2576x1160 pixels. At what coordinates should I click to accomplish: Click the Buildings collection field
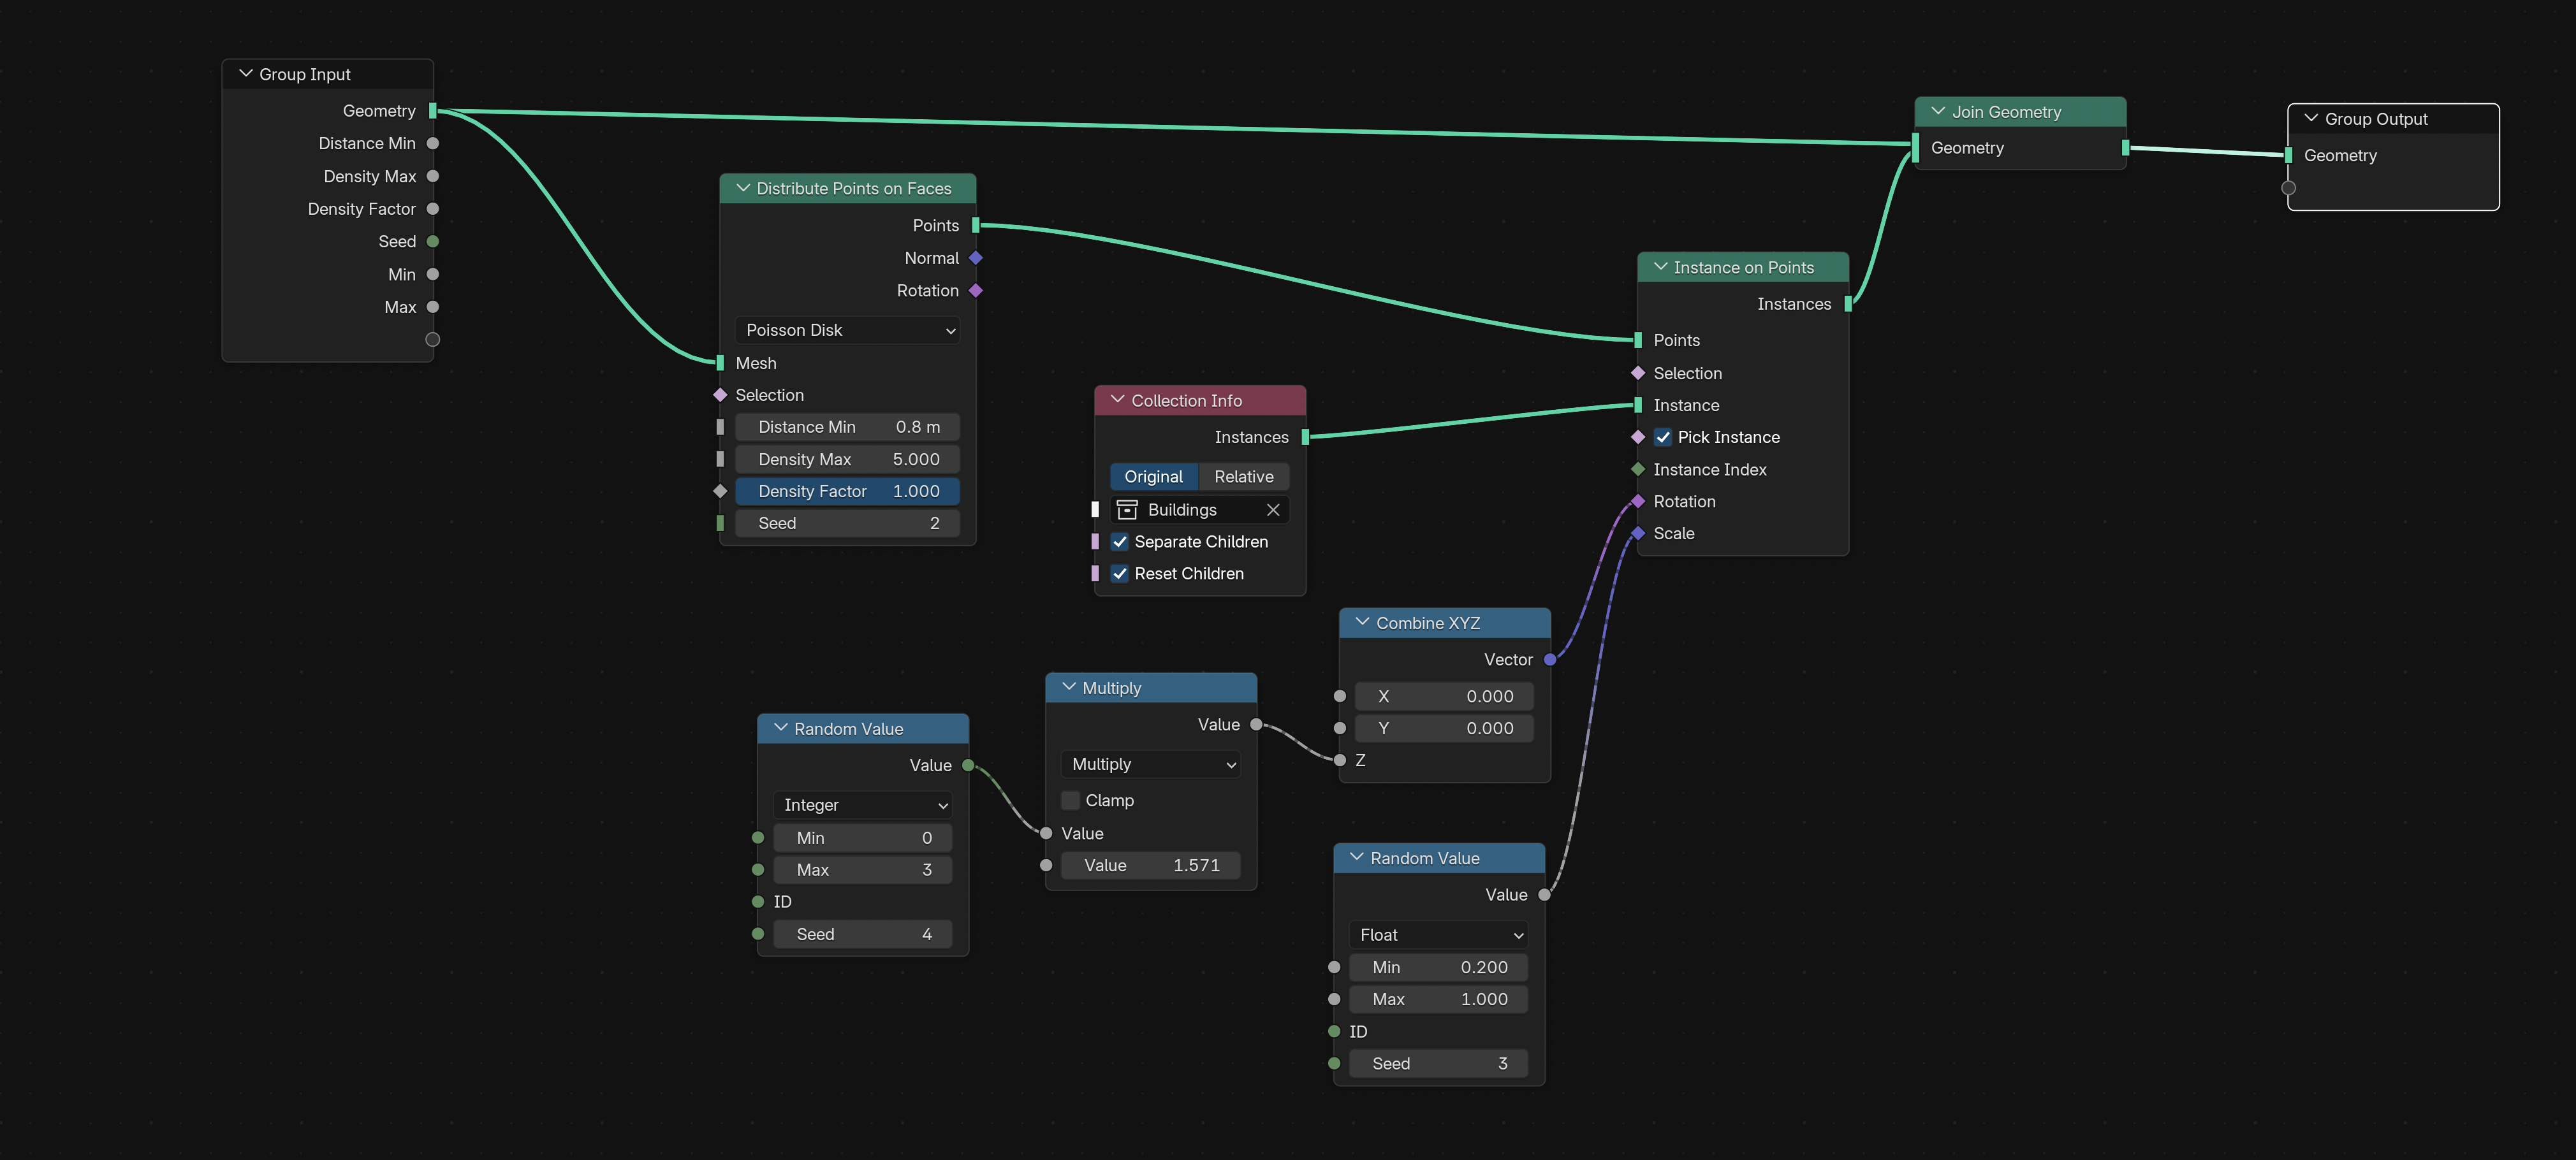[1199, 510]
